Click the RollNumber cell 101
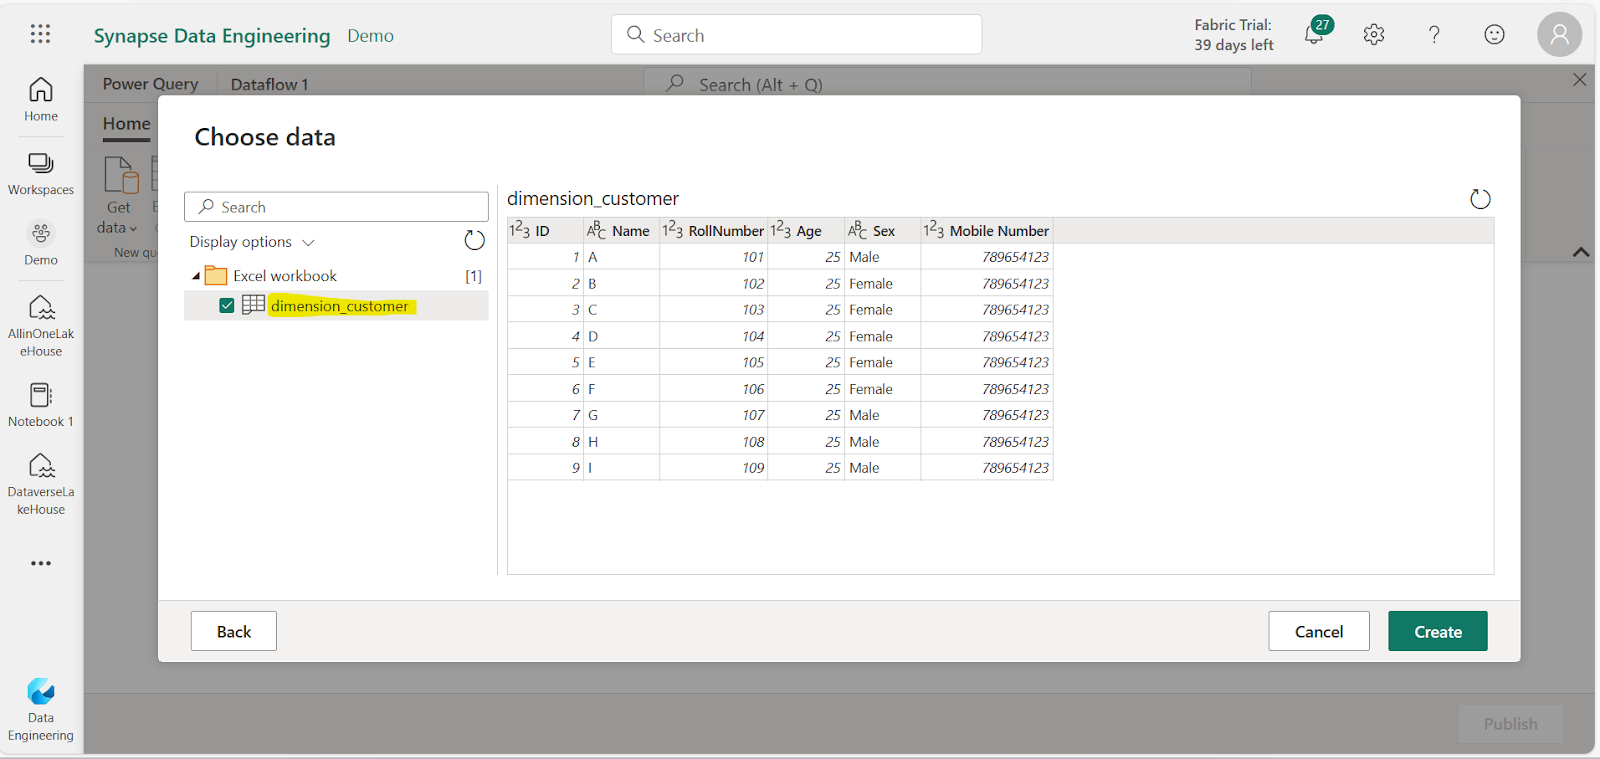Viewport: 1600px width, 759px height. [713, 257]
